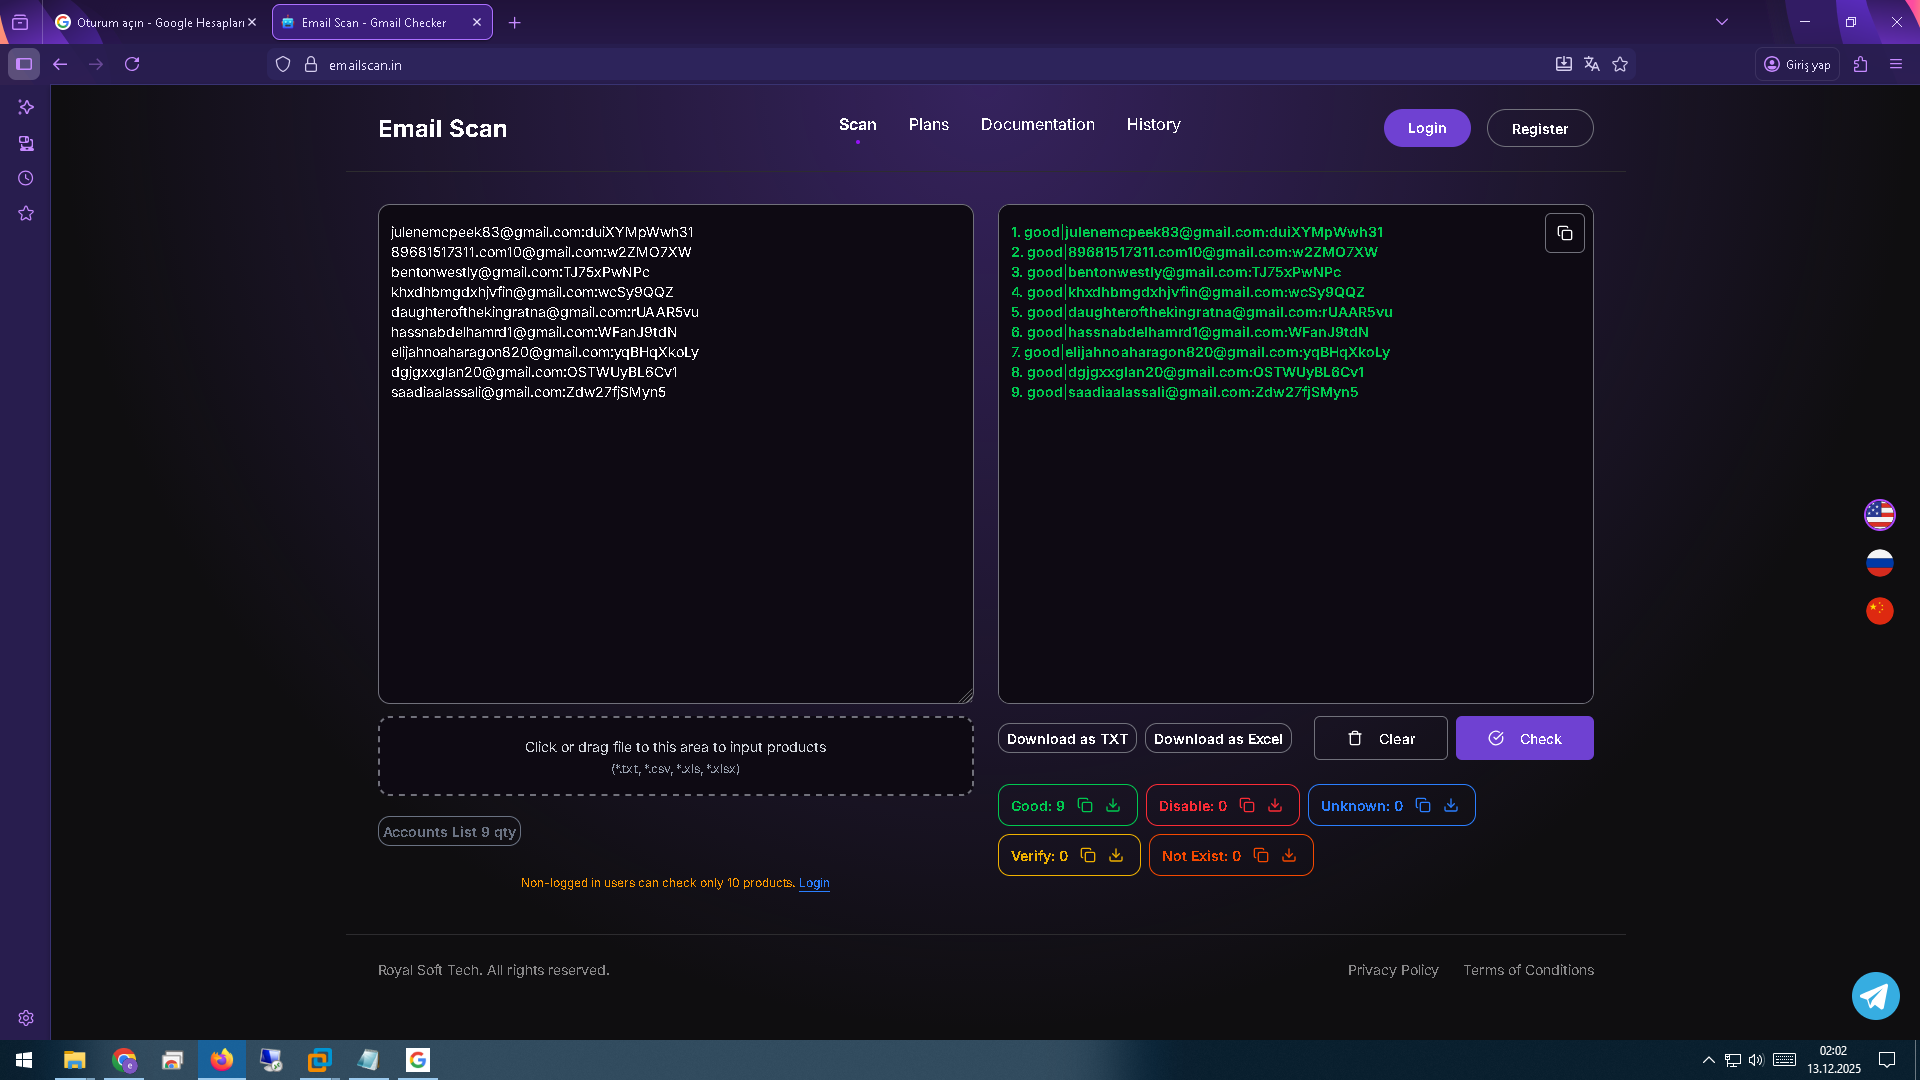Open the AI chatbot sidebar tool
Viewport: 1920px width, 1080px height.
click(x=26, y=107)
